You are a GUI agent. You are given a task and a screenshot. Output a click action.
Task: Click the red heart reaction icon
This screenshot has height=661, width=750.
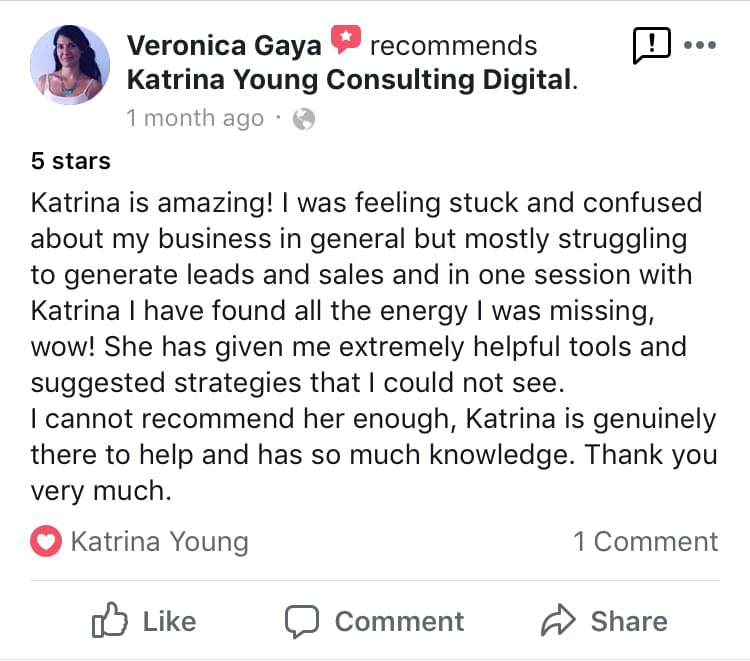pyautogui.click(x=46, y=542)
